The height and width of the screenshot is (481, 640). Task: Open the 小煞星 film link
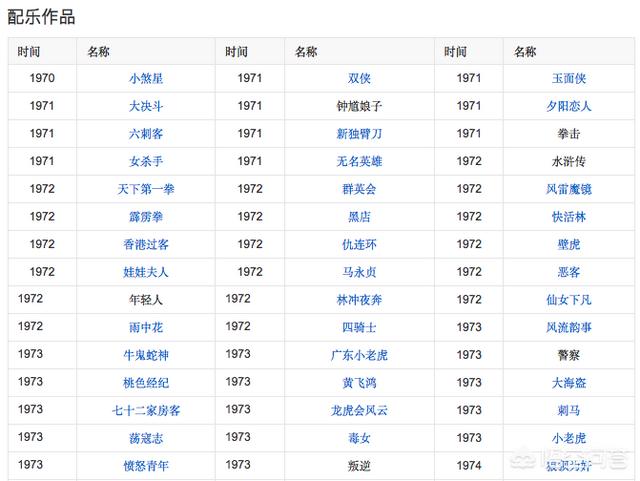(x=146, y=78)
